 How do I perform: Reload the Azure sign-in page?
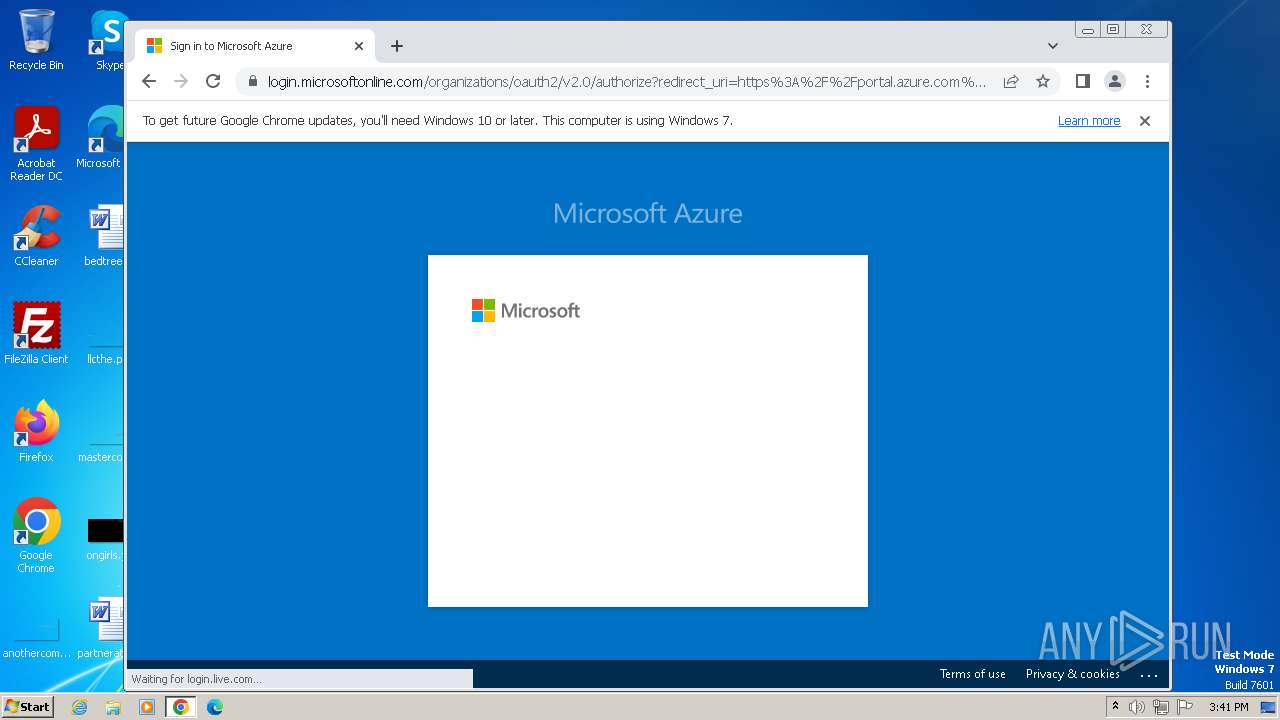pos(213,81)
